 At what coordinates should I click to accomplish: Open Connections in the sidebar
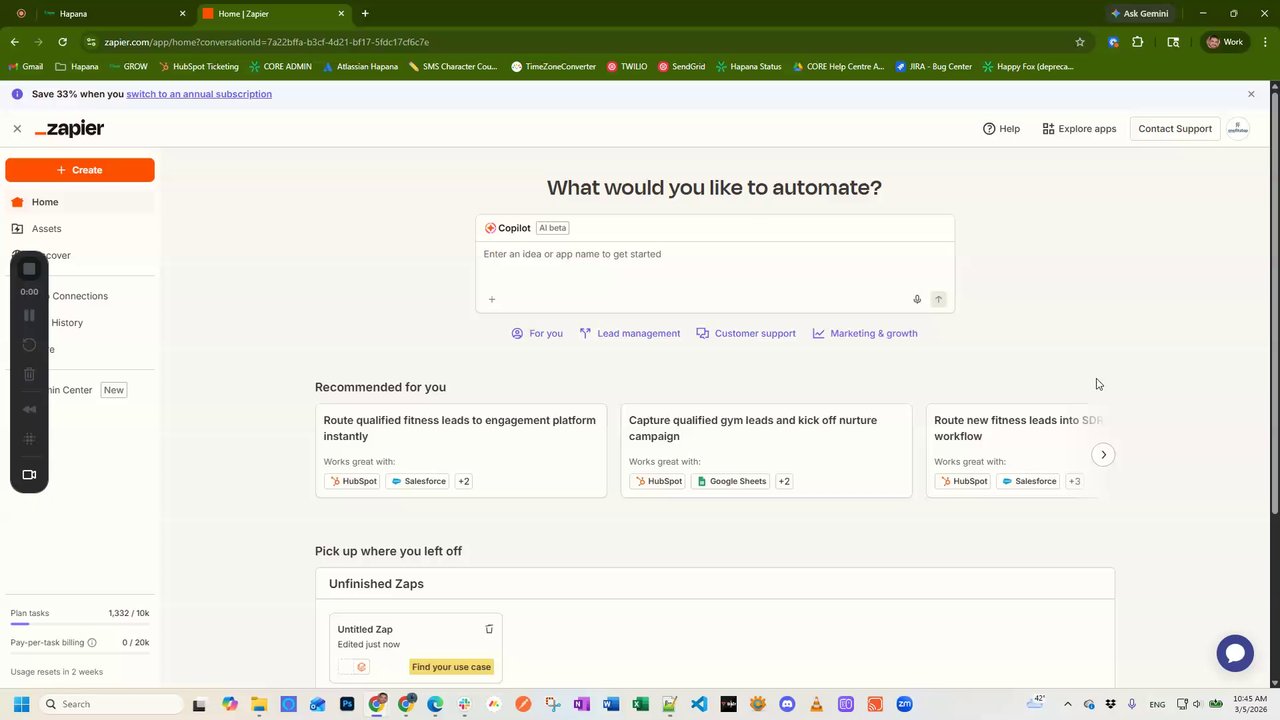point(80,296)
